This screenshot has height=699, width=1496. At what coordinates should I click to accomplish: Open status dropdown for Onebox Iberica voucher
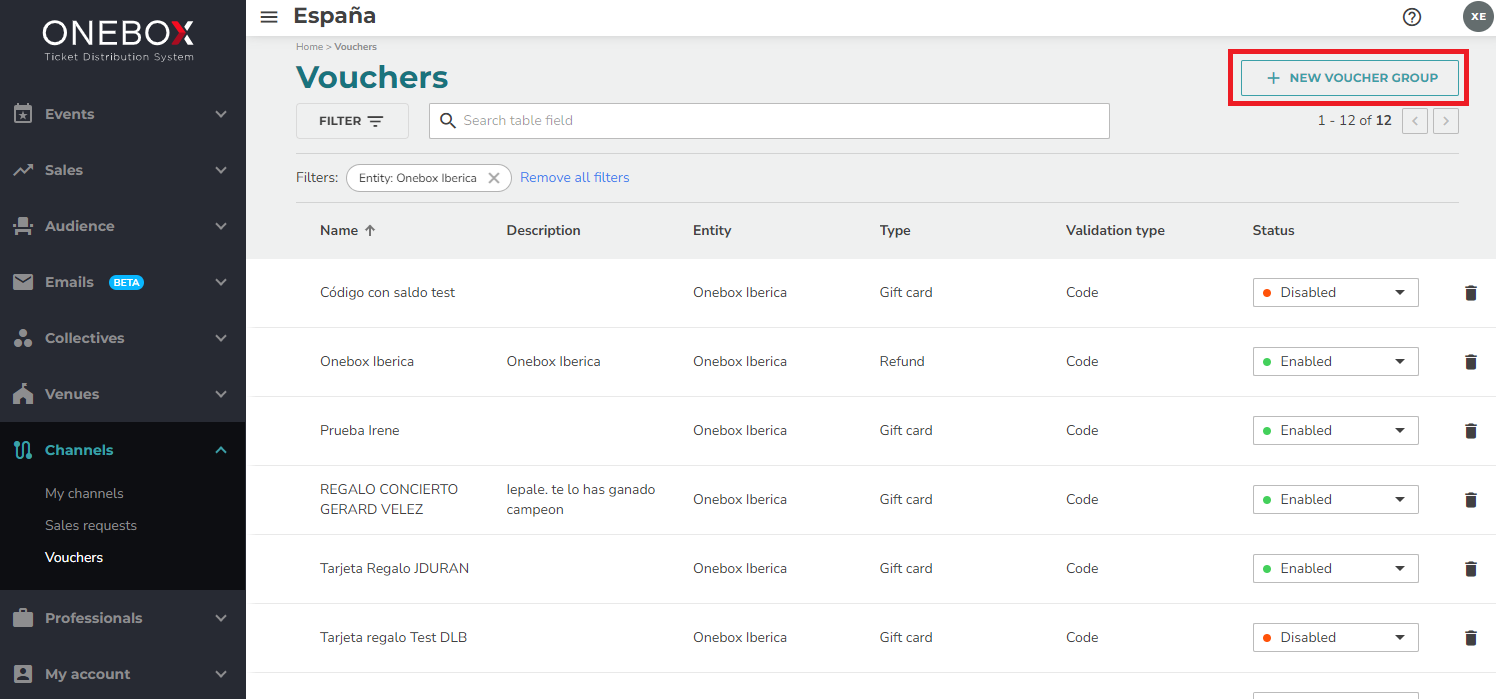click(1335, 362)
